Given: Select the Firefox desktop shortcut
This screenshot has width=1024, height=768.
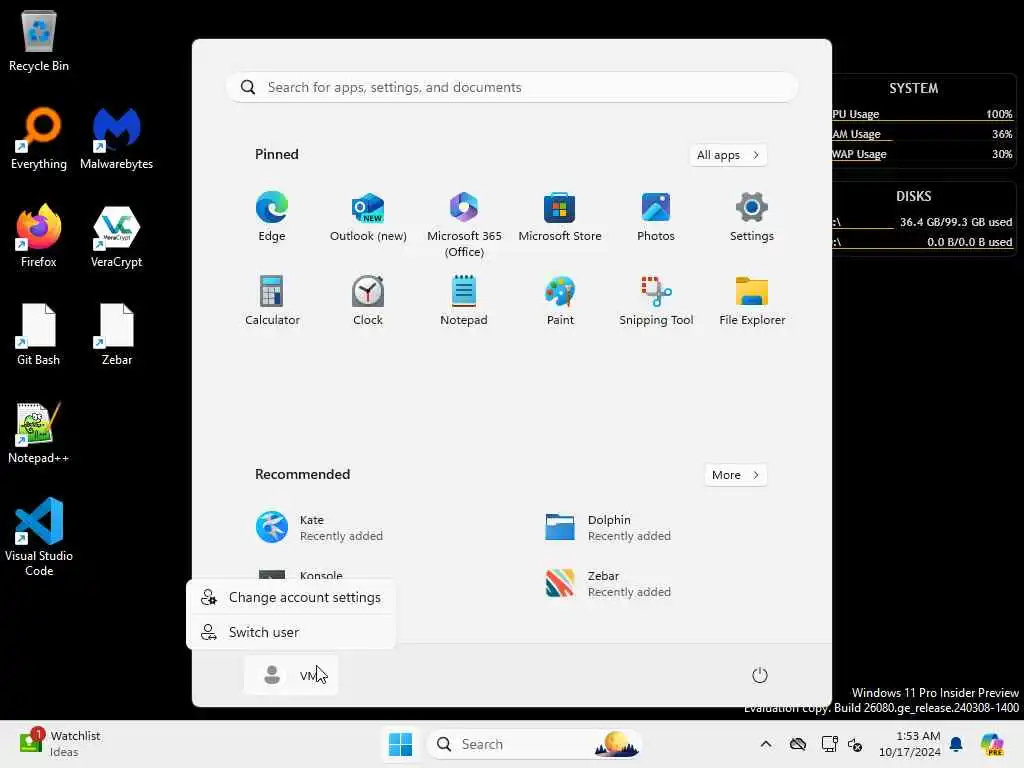Looking at the screenshot, I should point(39,236).
